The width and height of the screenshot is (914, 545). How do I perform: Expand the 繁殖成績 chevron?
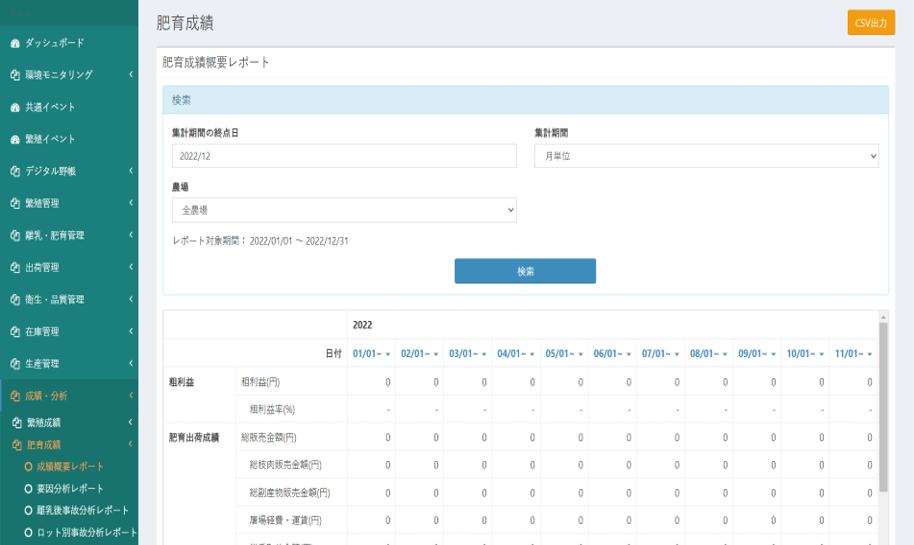pyautogui.click(x=131, y=422)
